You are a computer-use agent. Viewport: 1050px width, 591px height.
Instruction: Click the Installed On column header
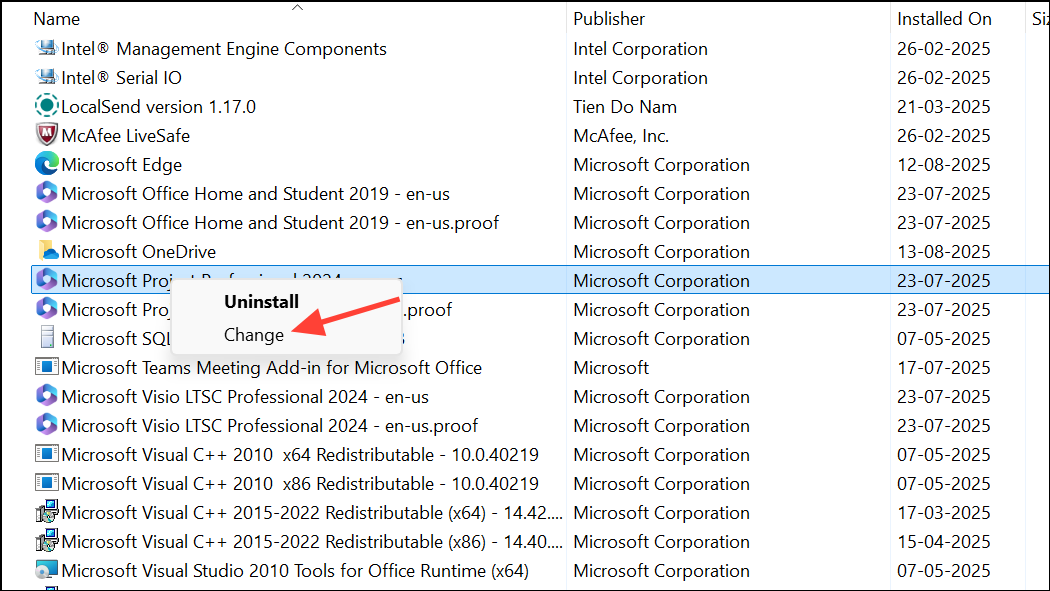coord(944,18)
